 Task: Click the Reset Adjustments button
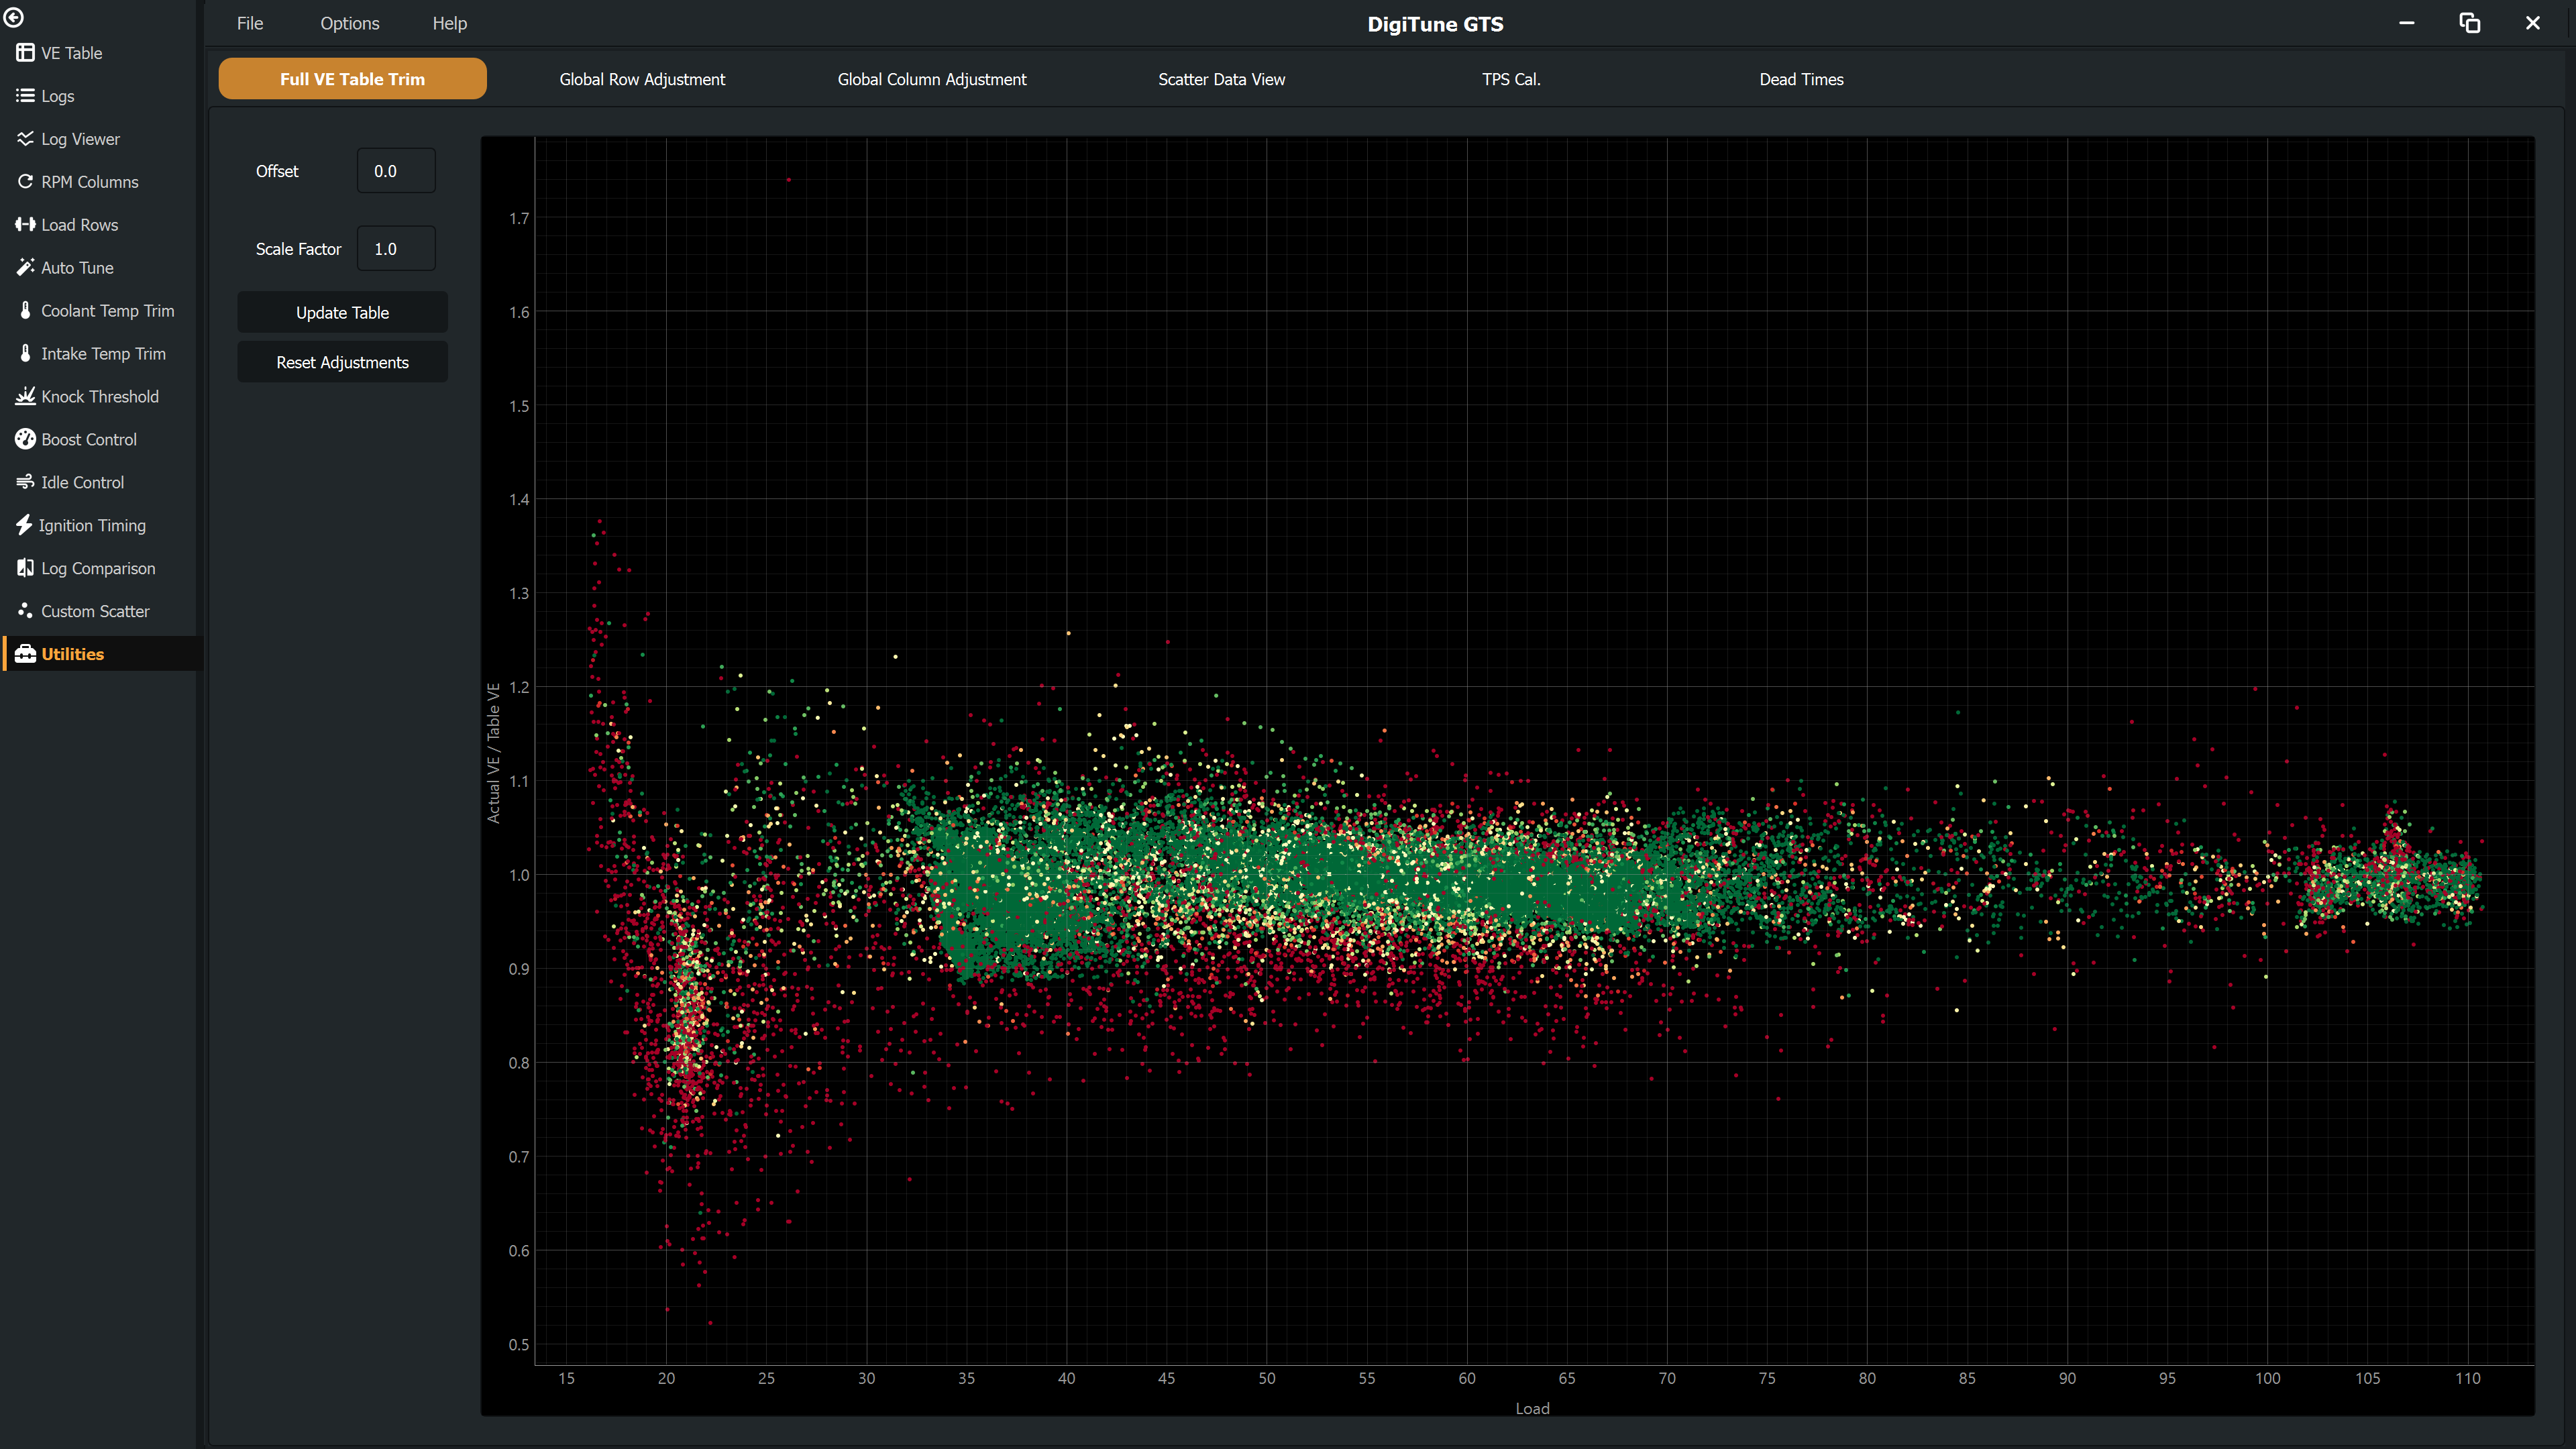[343, 362]
